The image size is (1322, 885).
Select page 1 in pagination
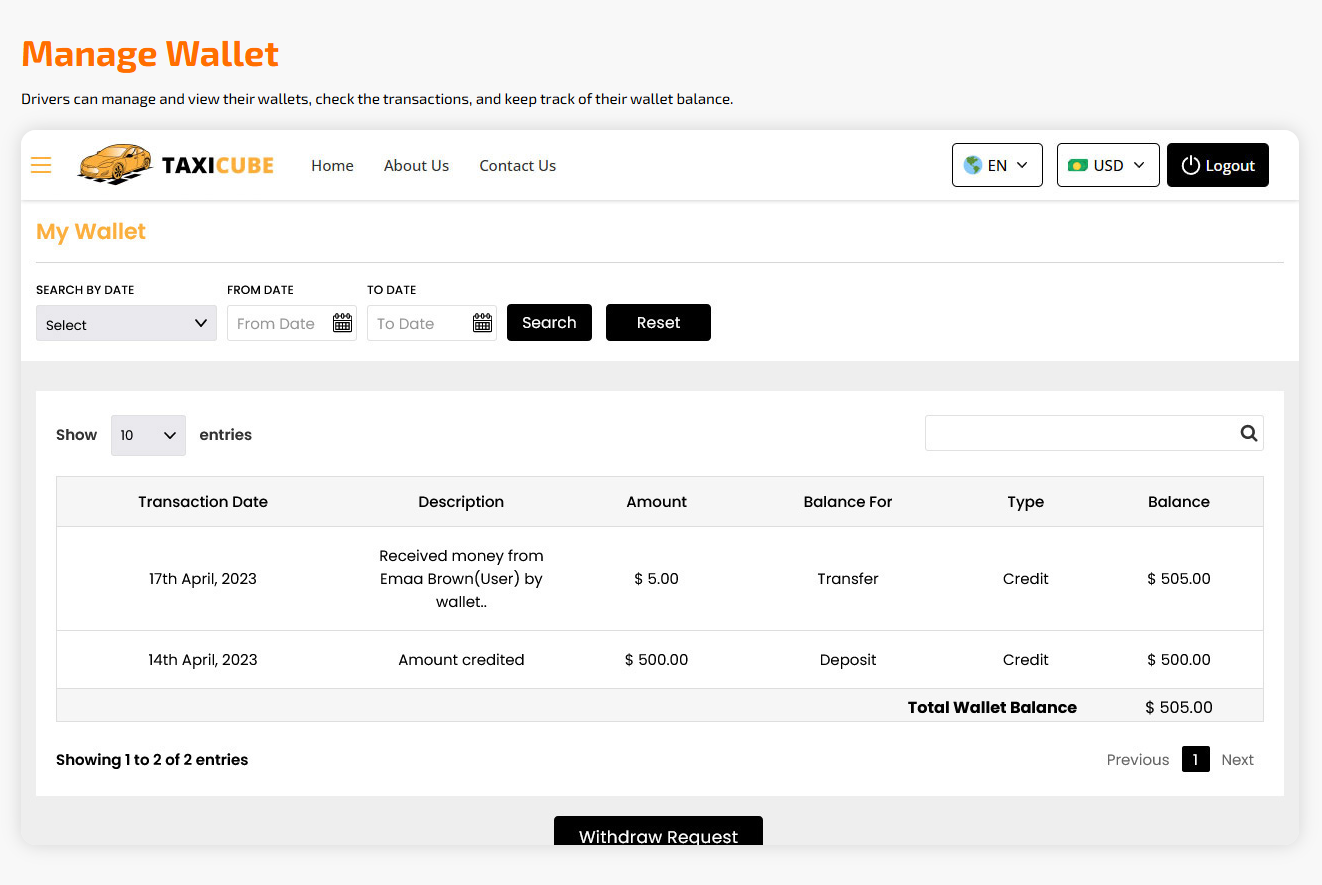coord(1195,759)
